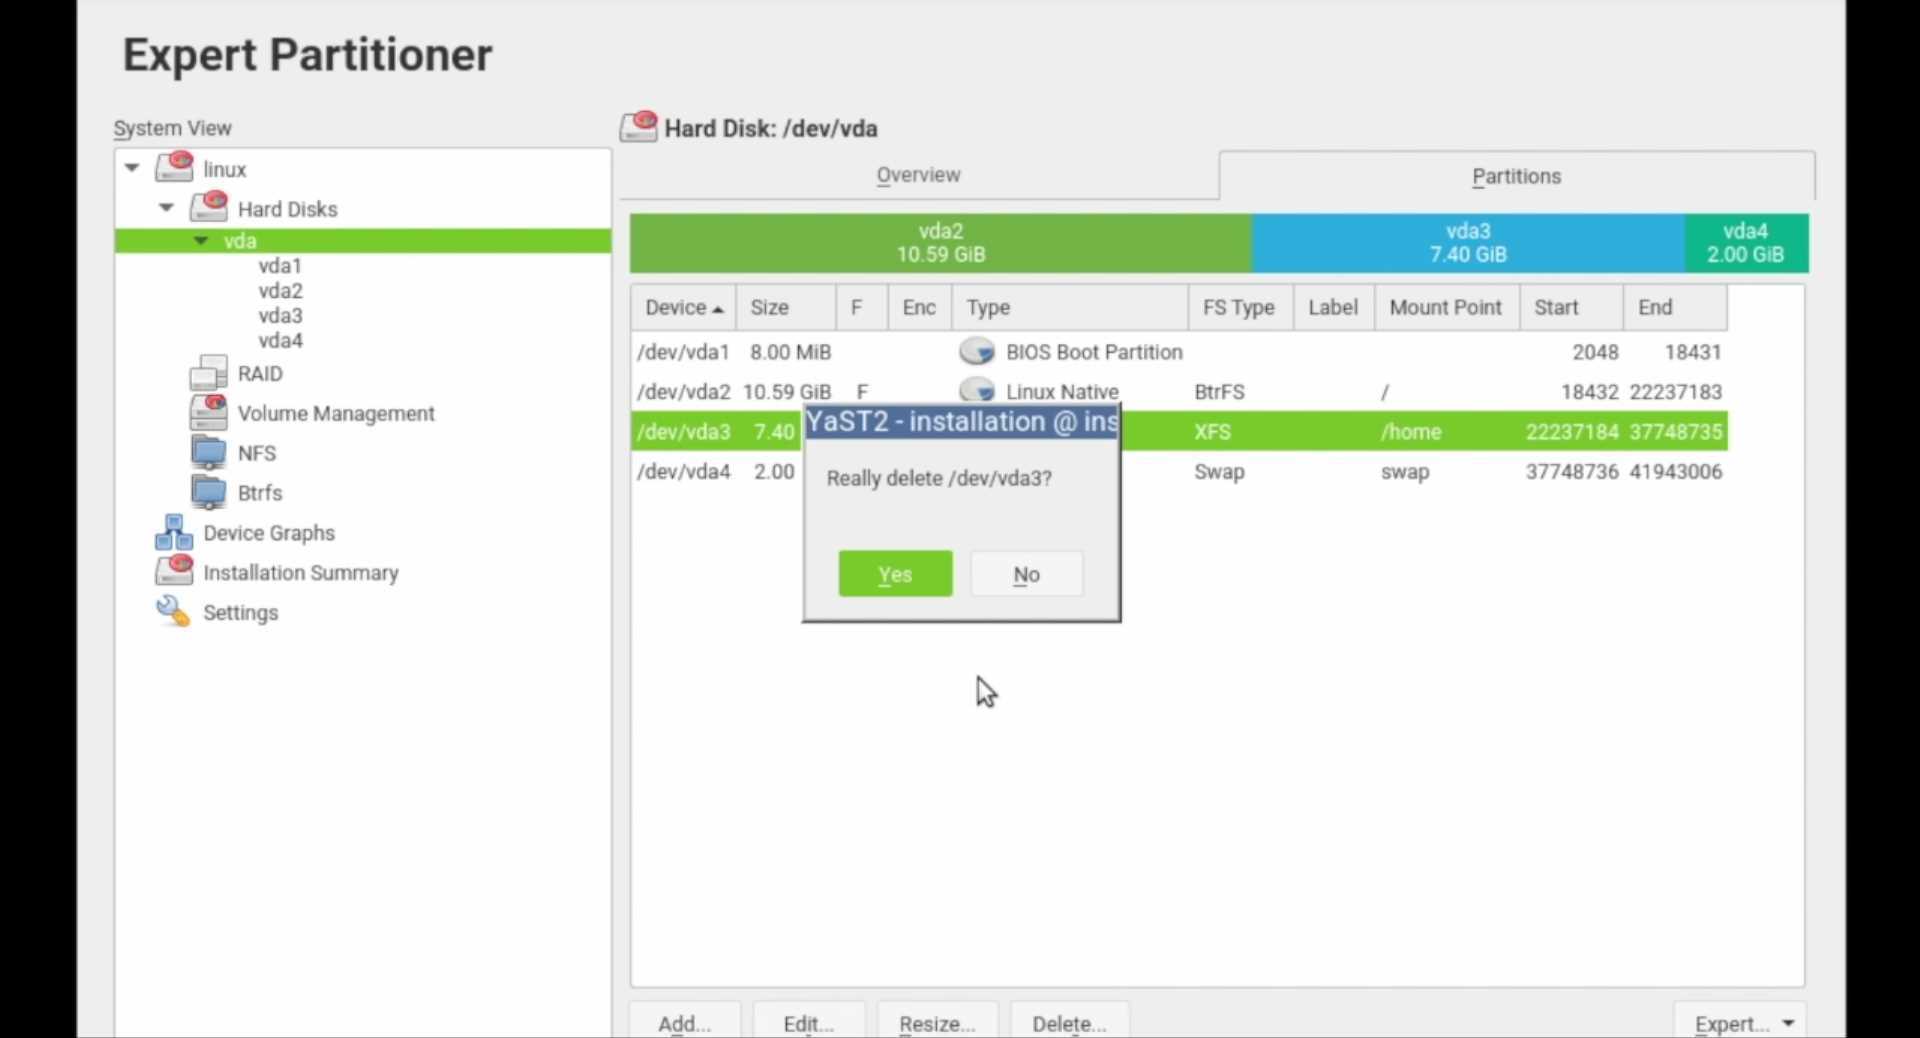This screenshot has width=1920, height=1038.
Task: Open Settings in the System View
Action: click(x=241, y=613)
